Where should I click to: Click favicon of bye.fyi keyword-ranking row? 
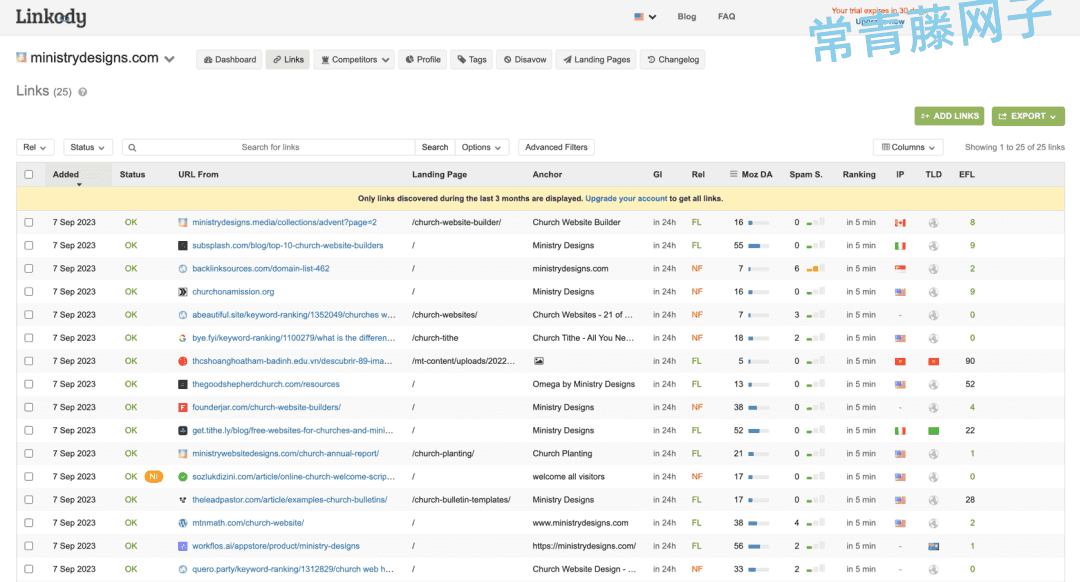183,338
